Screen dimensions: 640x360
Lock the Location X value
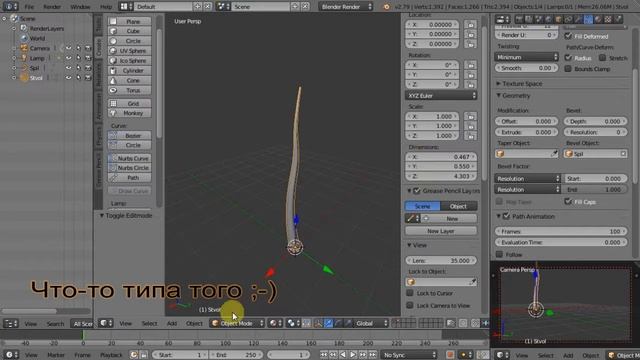471,24
